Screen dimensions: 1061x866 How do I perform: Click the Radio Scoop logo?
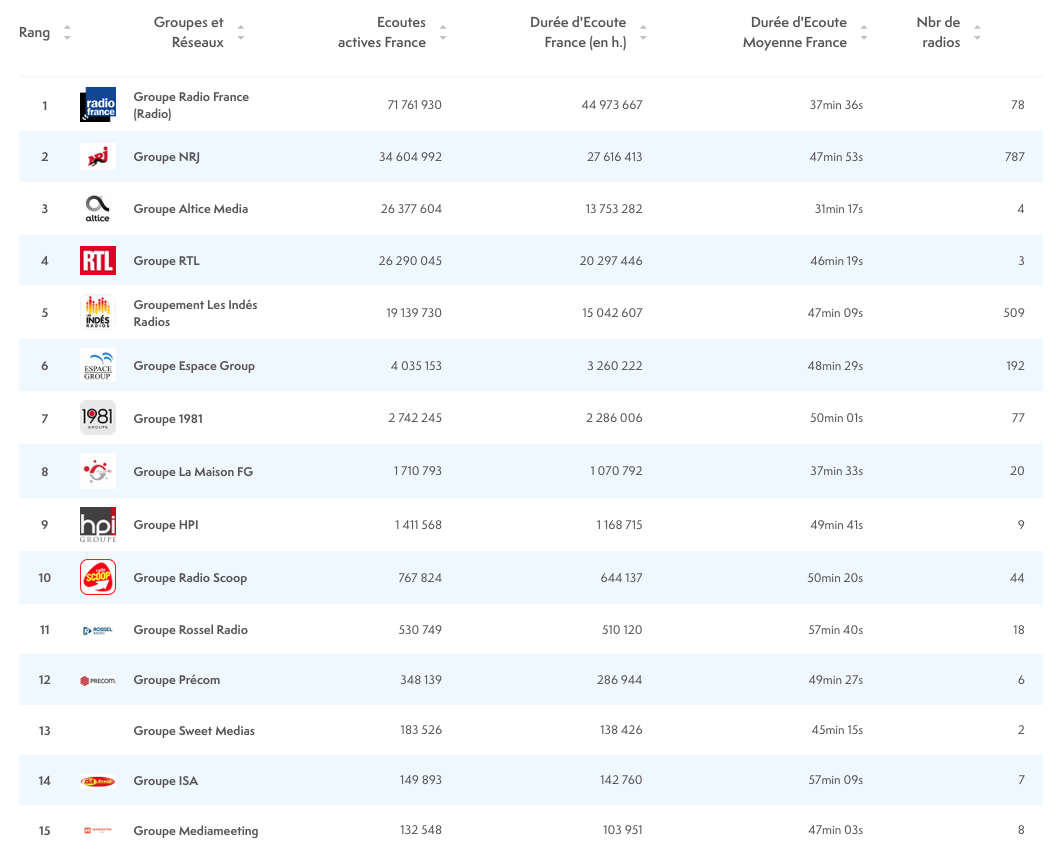[98, 577]
